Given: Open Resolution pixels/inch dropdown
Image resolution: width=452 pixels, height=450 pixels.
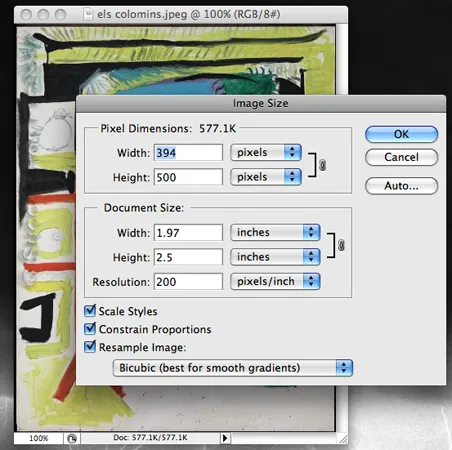Looking at the screenshot, I should (x=275, y=281).
